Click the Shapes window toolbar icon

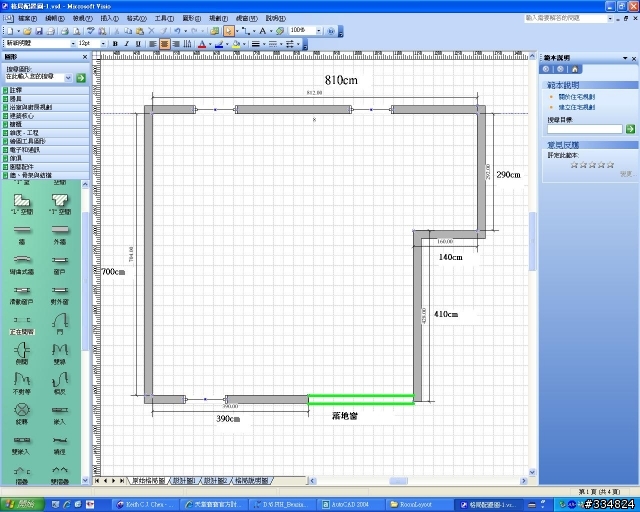[215, 31]
